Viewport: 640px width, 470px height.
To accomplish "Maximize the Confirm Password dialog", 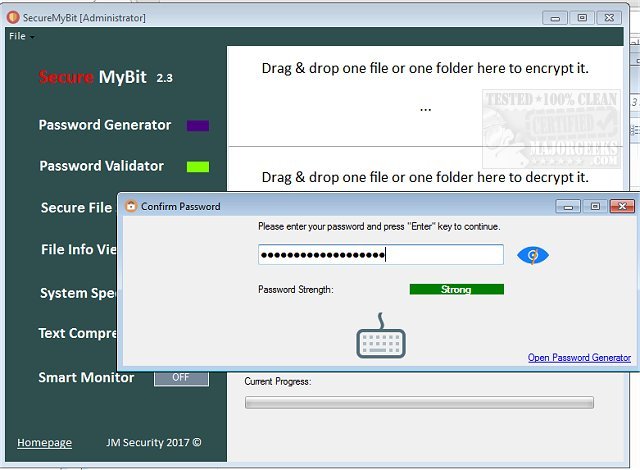I will click(595, 206).
